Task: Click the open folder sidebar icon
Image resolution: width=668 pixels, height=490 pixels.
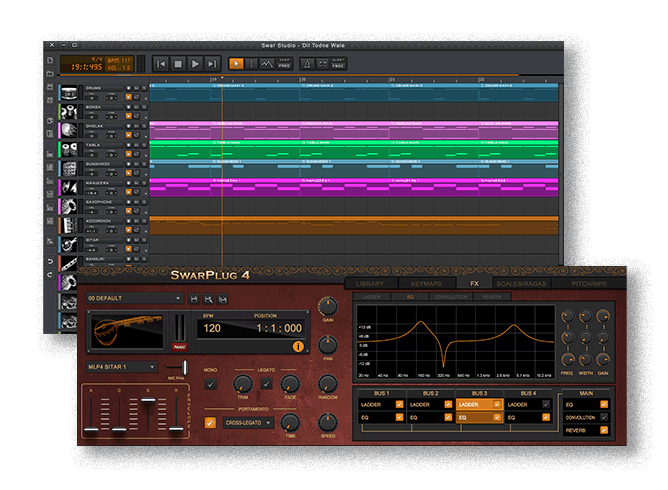Action: [x=50, y=74]
